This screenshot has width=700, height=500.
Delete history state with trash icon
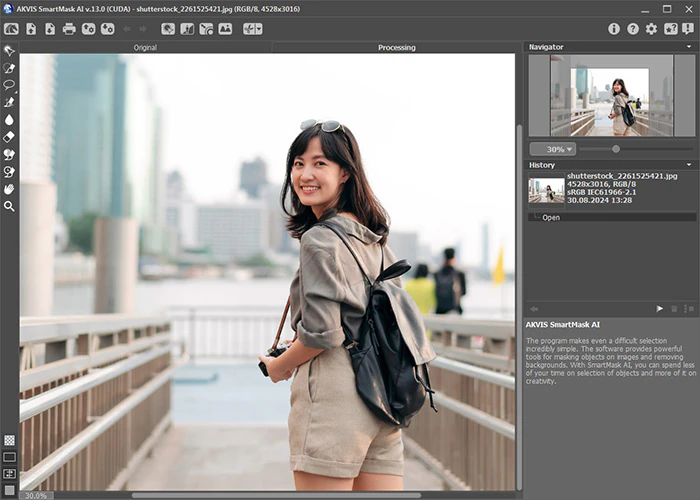tap(674, 308)
